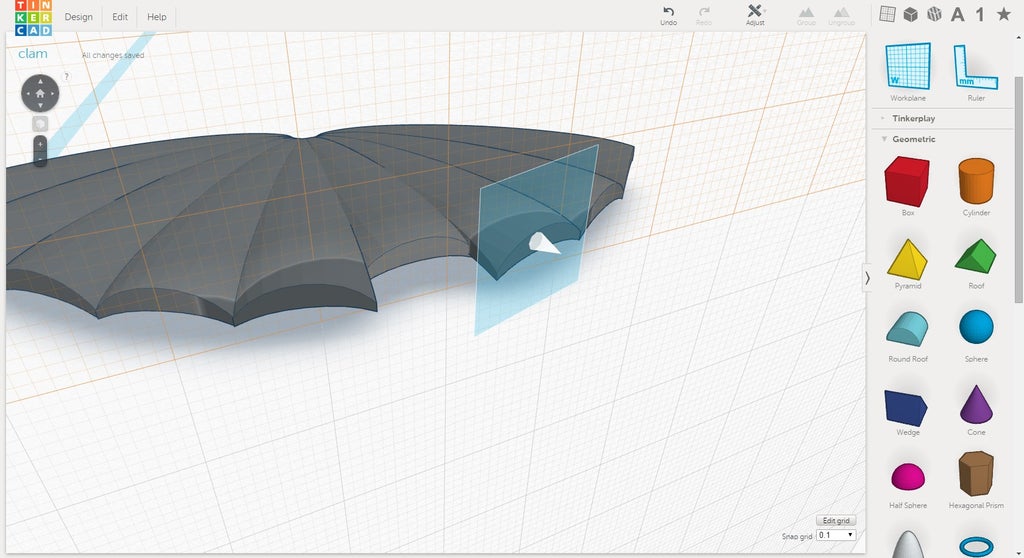
Task: Open the favorites star category
Action: (x=1004, y=14)
